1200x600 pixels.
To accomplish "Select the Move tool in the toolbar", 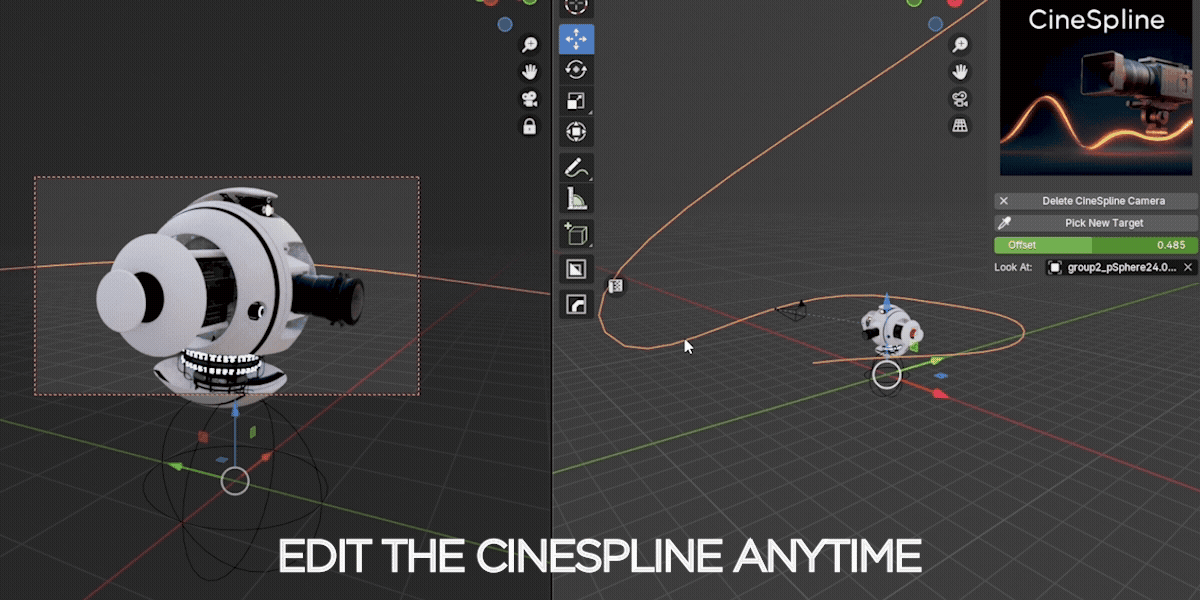I will coord(575,40).
